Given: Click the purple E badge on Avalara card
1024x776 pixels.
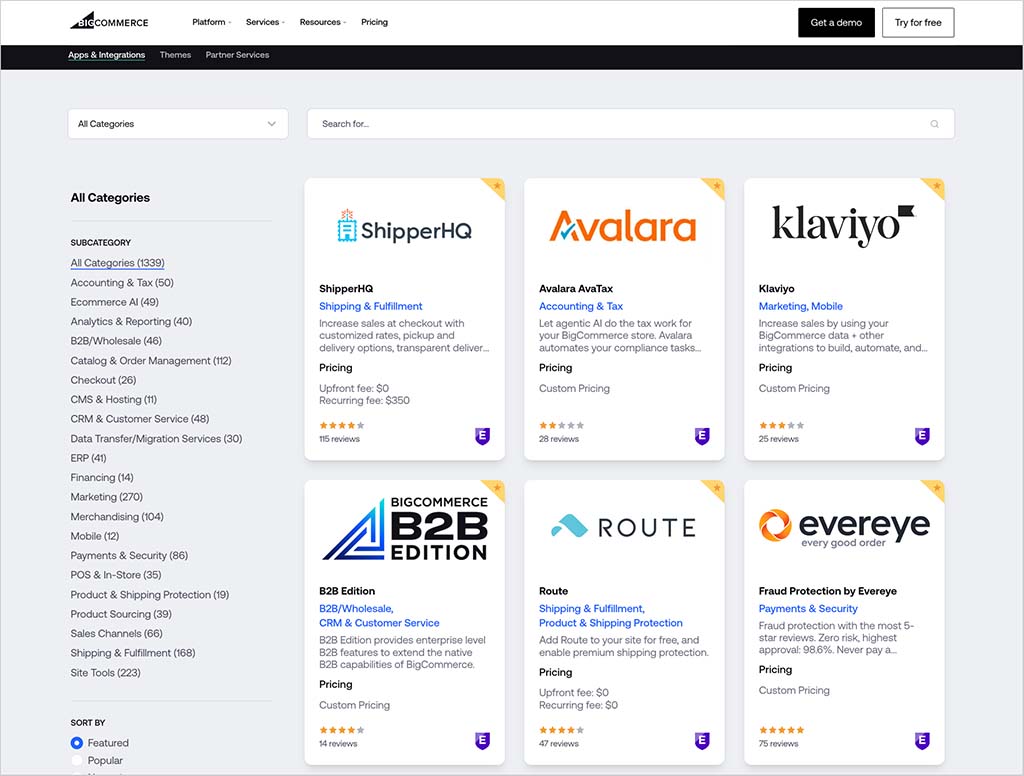Looking at the screenshot, I should (702, 436).
